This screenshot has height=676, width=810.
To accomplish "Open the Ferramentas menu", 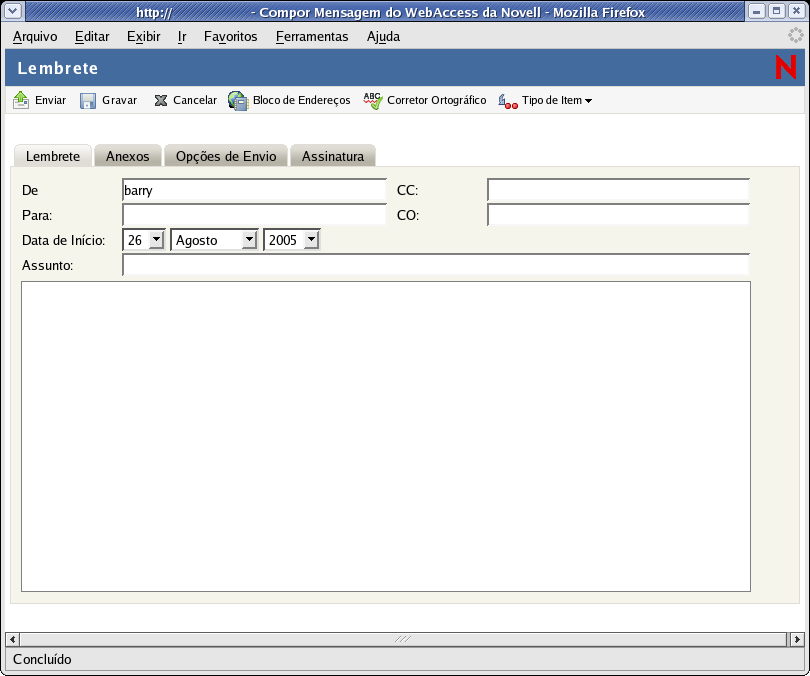I will click(312, 37).
